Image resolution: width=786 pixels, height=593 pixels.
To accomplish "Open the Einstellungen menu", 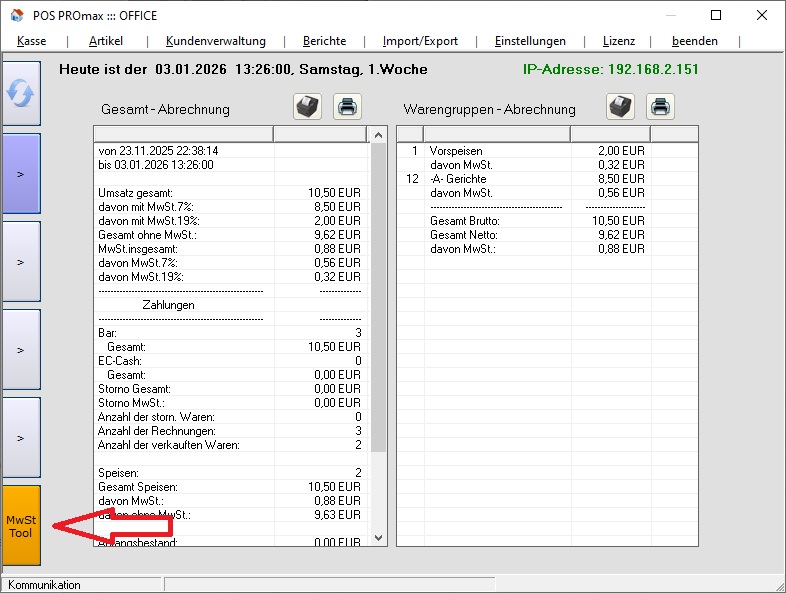I will click(530, 41).
